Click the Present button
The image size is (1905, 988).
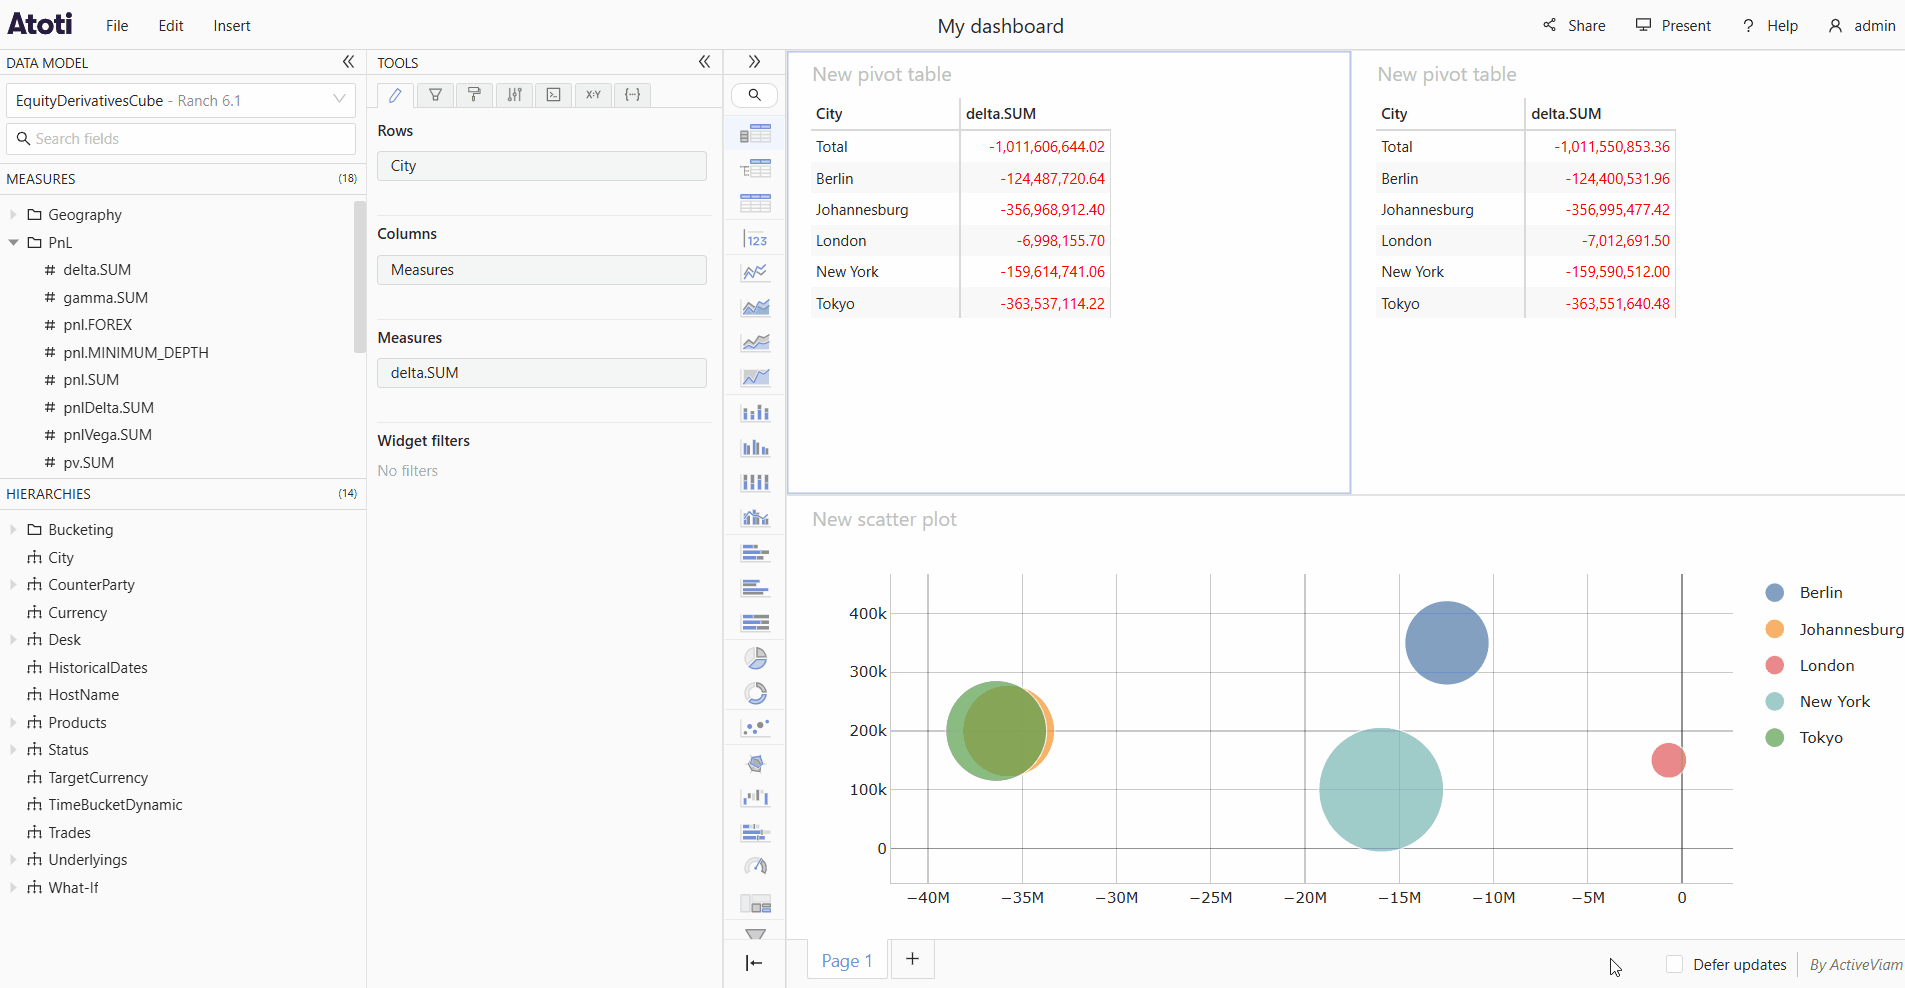[1674, 26]
